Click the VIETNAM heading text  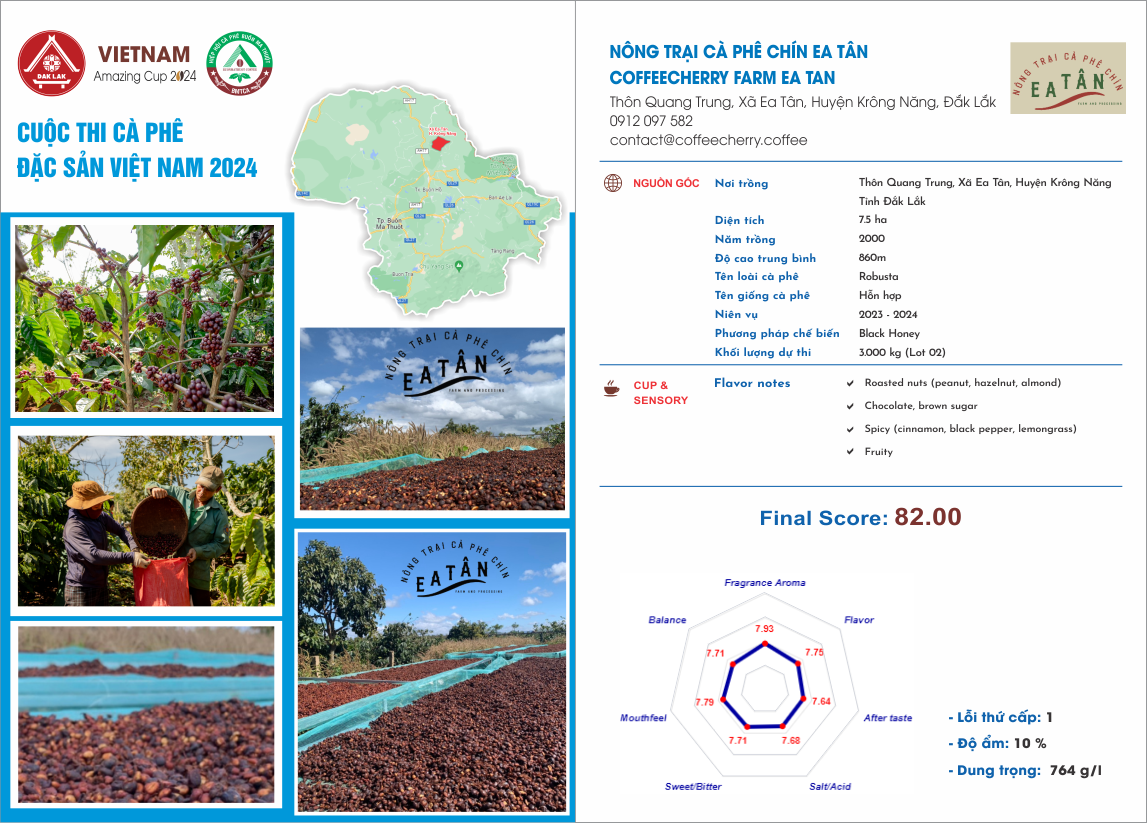(144, 55)
